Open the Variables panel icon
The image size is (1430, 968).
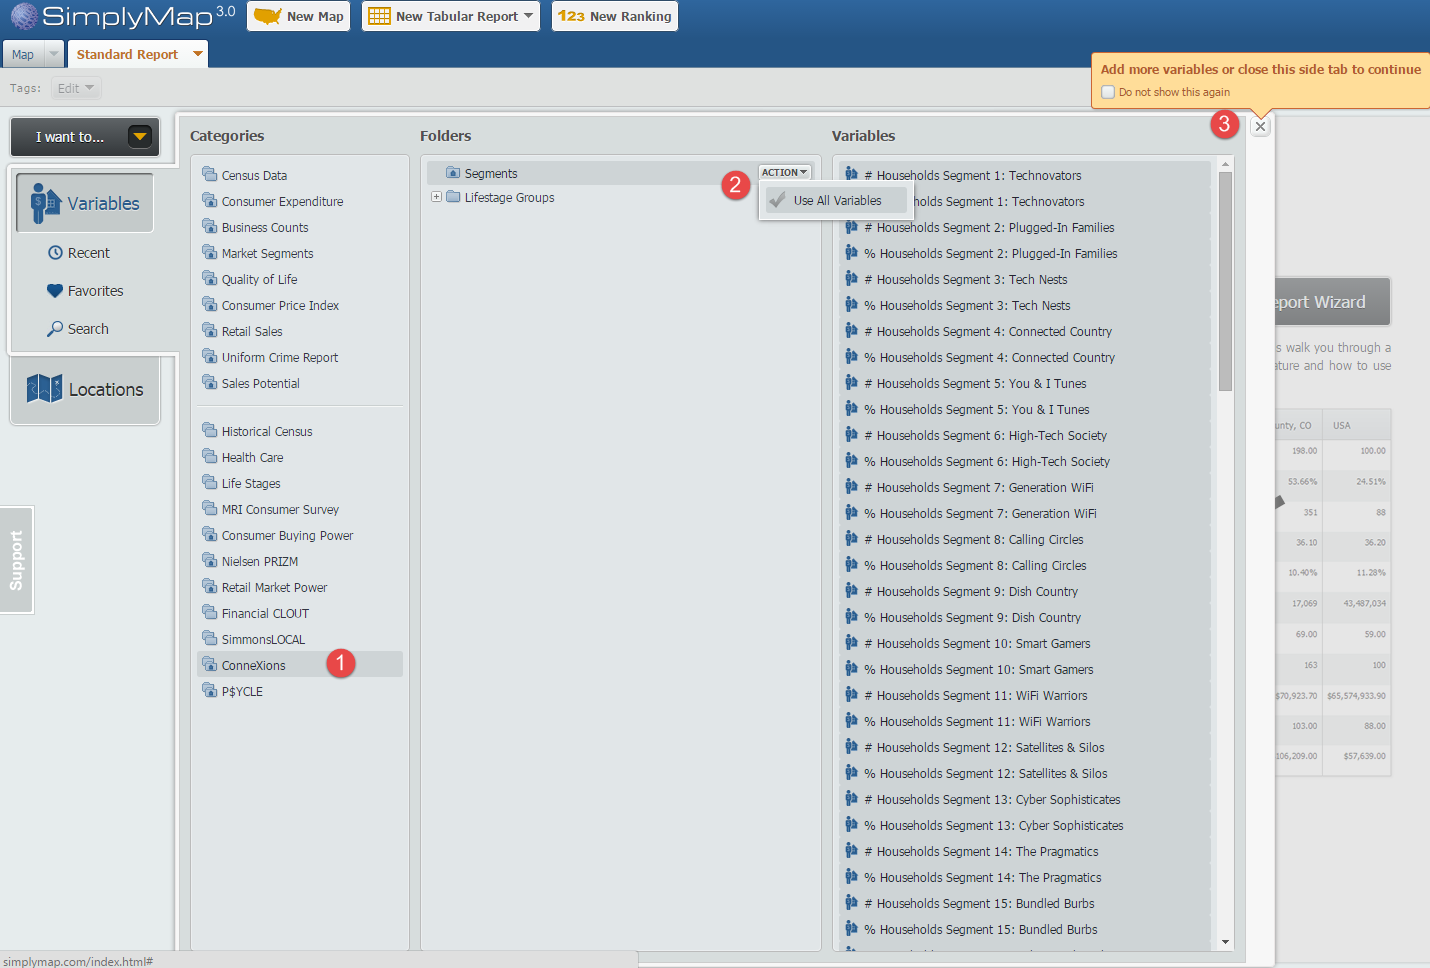(x=45, y=203)
